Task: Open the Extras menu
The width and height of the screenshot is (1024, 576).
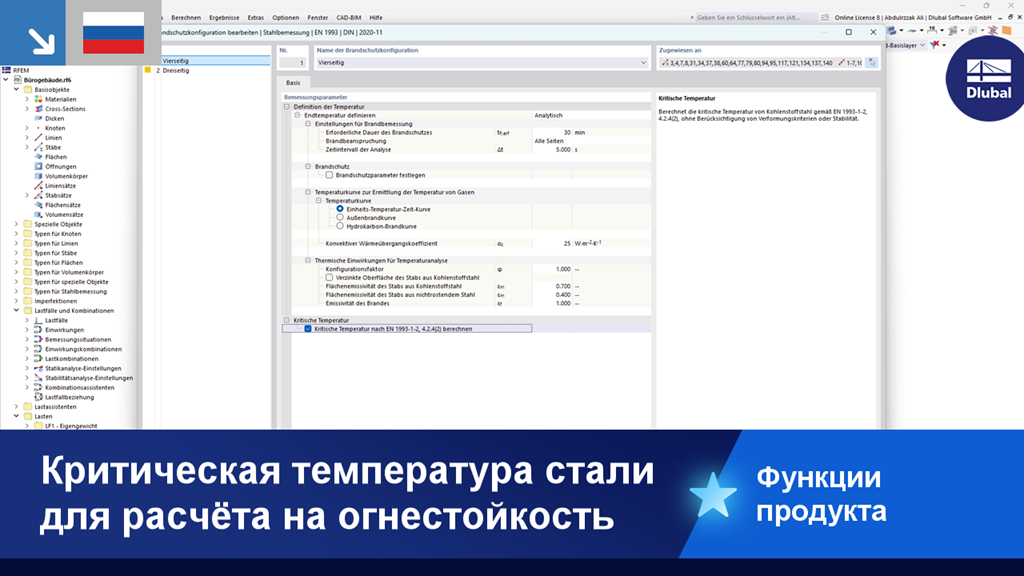Action: 255,18
